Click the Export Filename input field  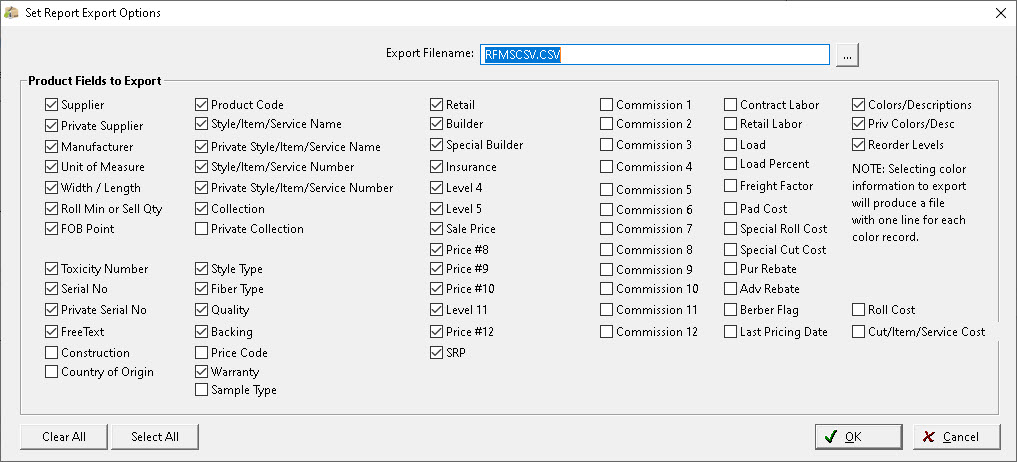click(x=654, y=55)
